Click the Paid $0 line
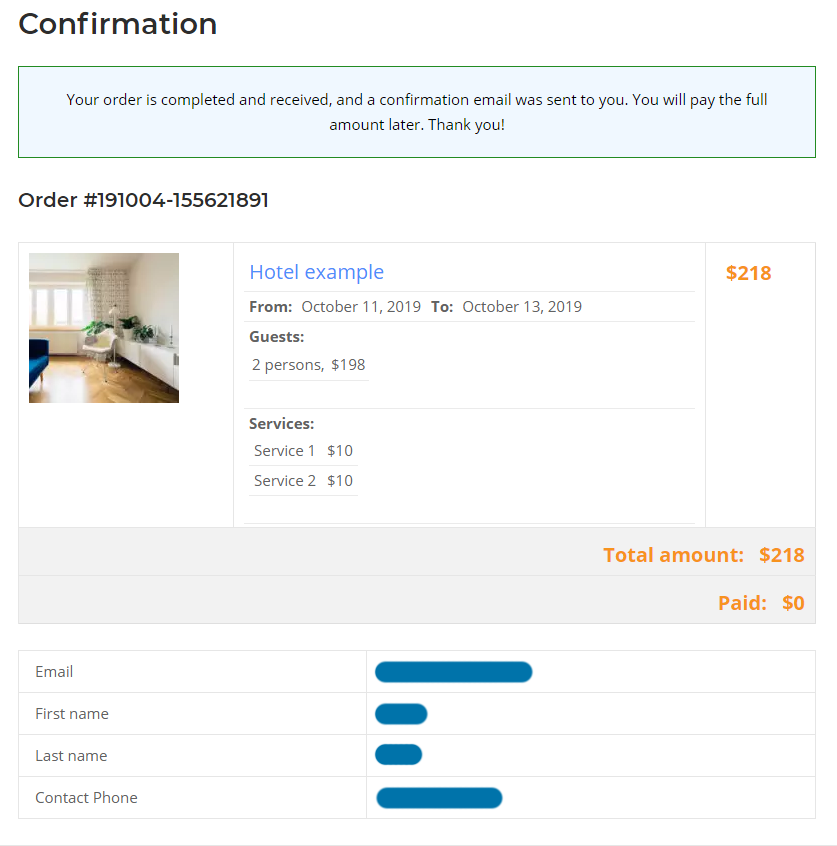 pyautogui.click(x=761, y=603)
